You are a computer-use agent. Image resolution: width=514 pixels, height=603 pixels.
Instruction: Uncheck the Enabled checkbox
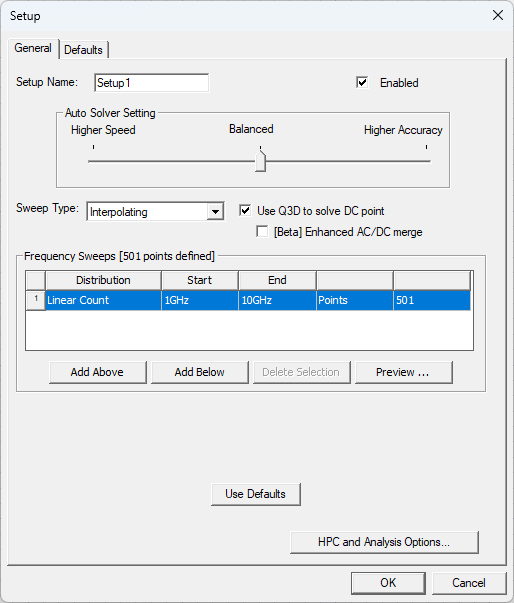click(362, 82)
